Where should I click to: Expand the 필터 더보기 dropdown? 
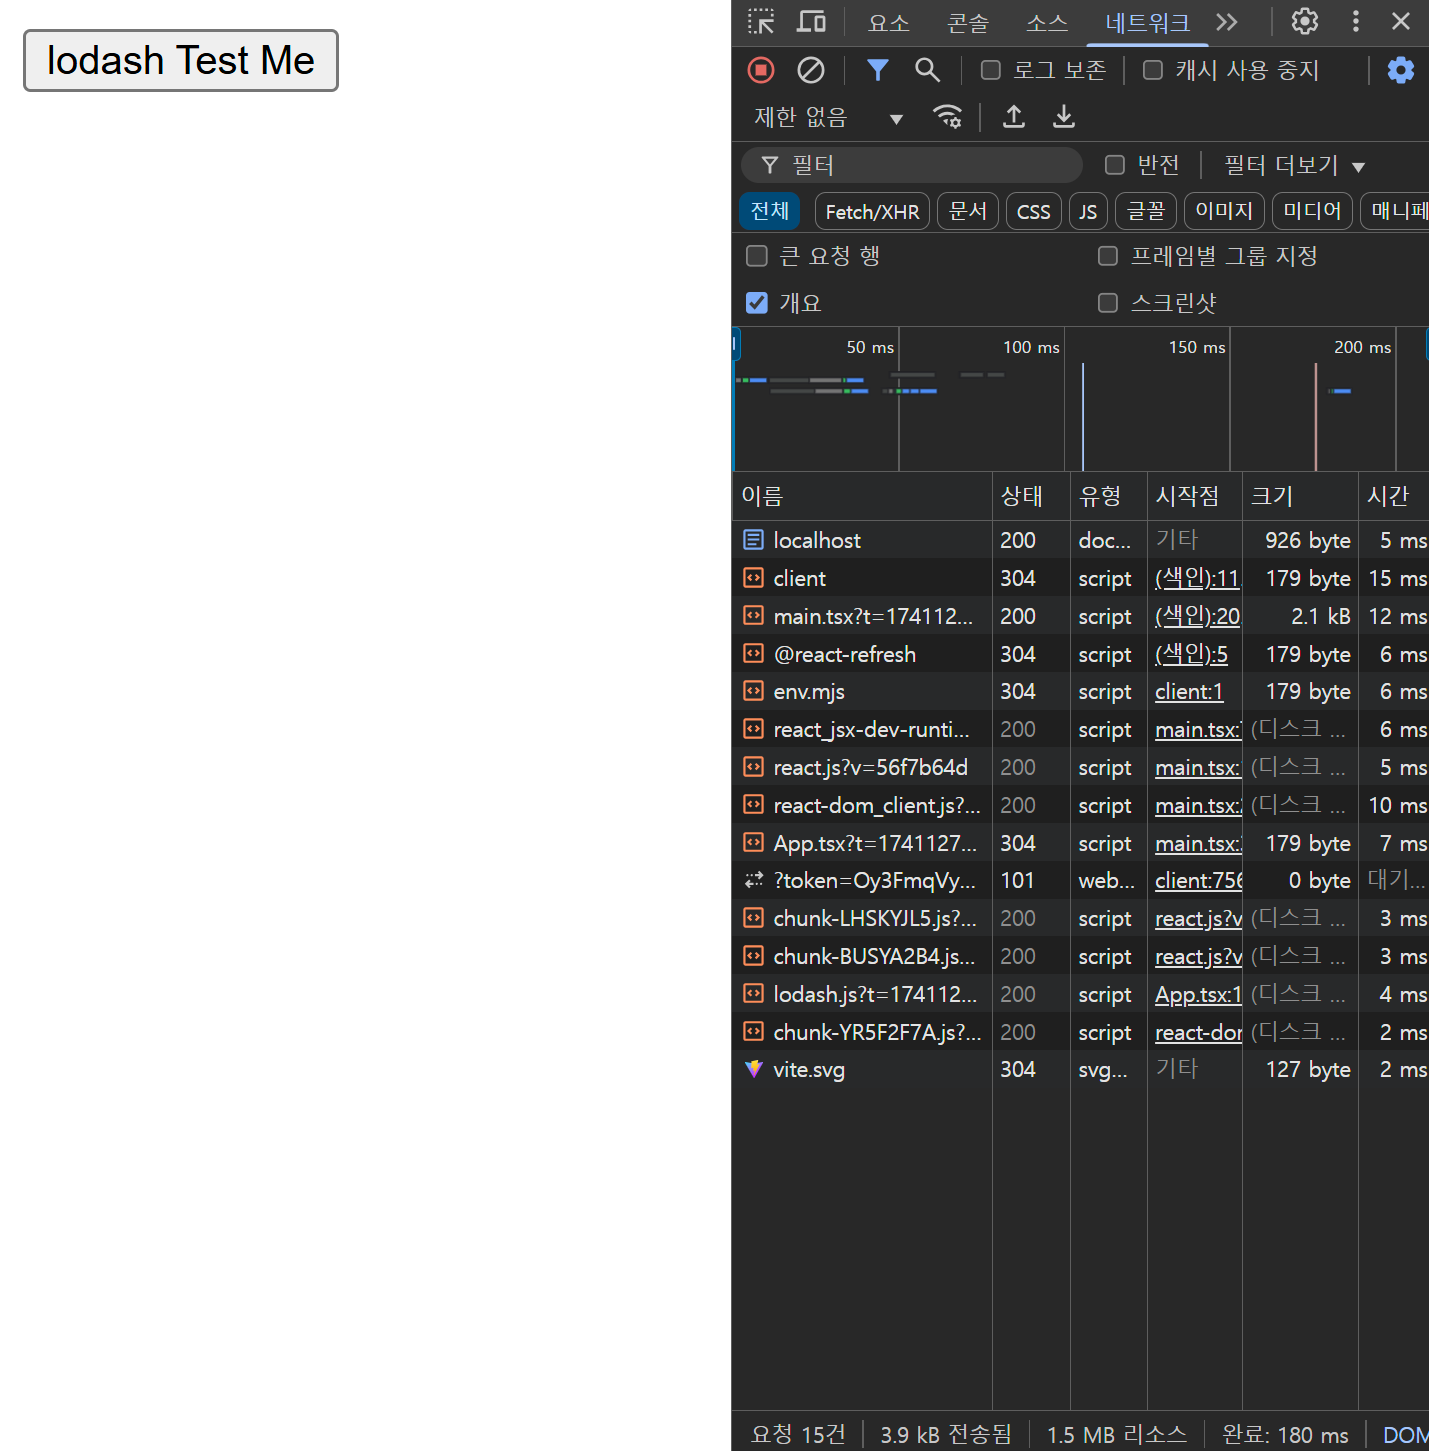[1294, 165]
